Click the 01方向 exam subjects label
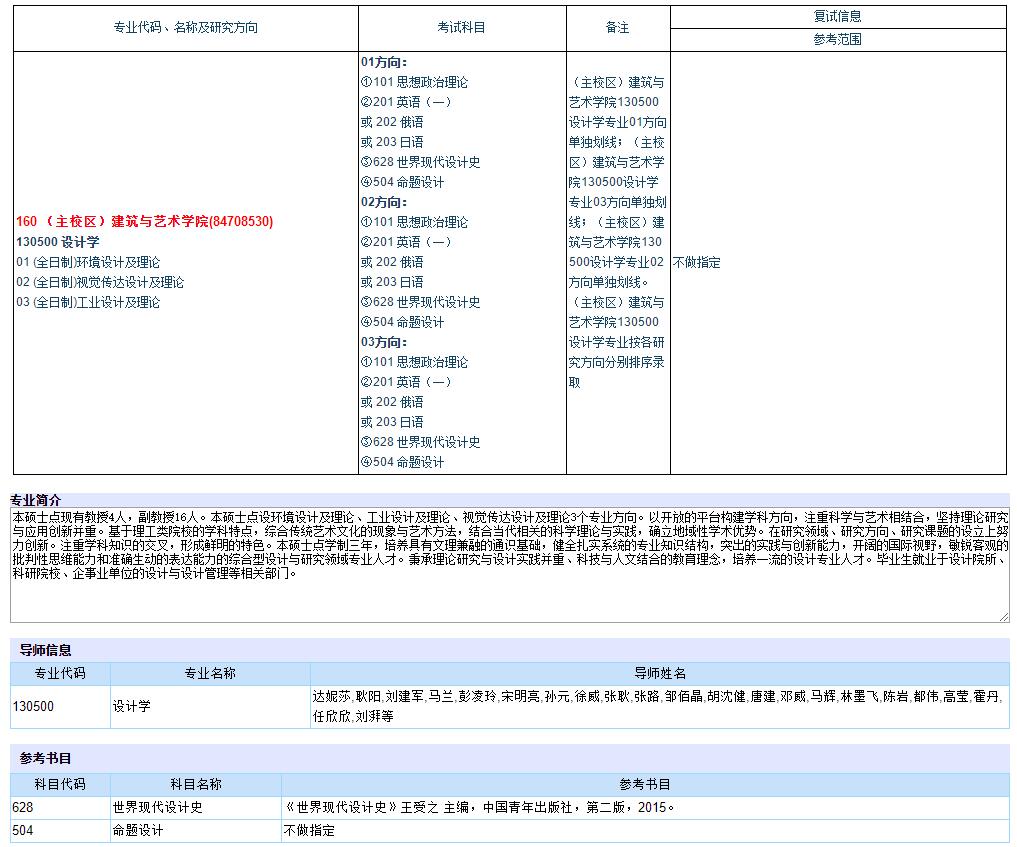Viewport: 1017px width, 847px height. pos(384,62)
